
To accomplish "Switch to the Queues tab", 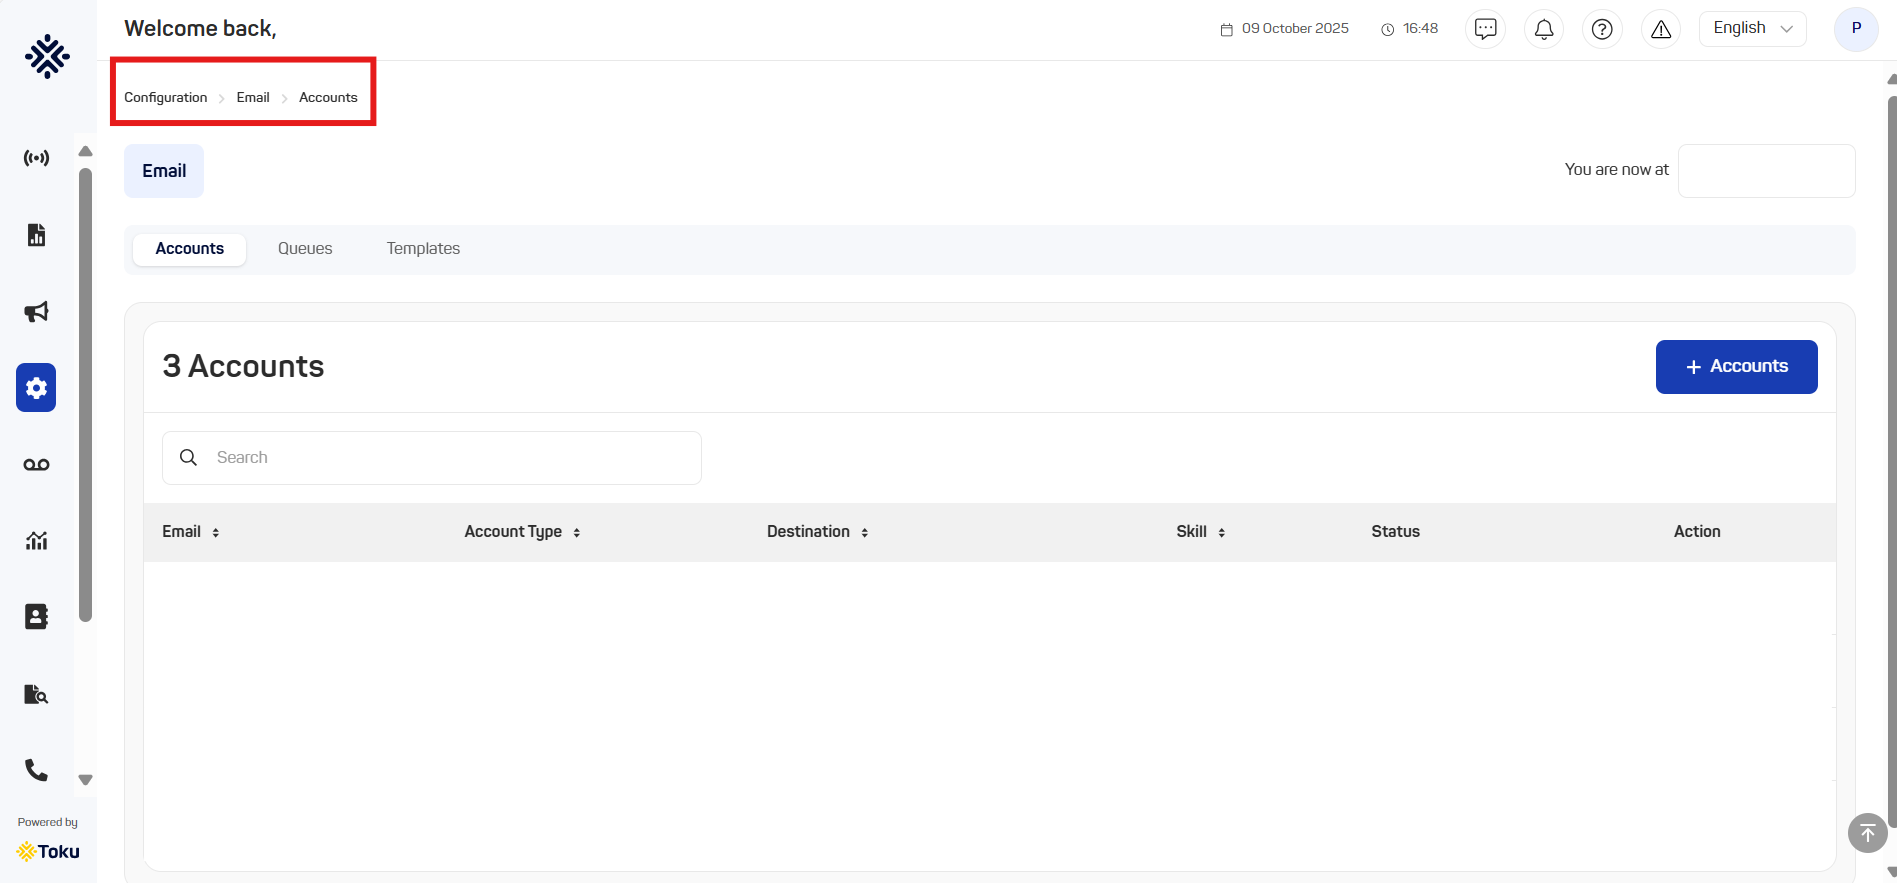I will point(305,249).
